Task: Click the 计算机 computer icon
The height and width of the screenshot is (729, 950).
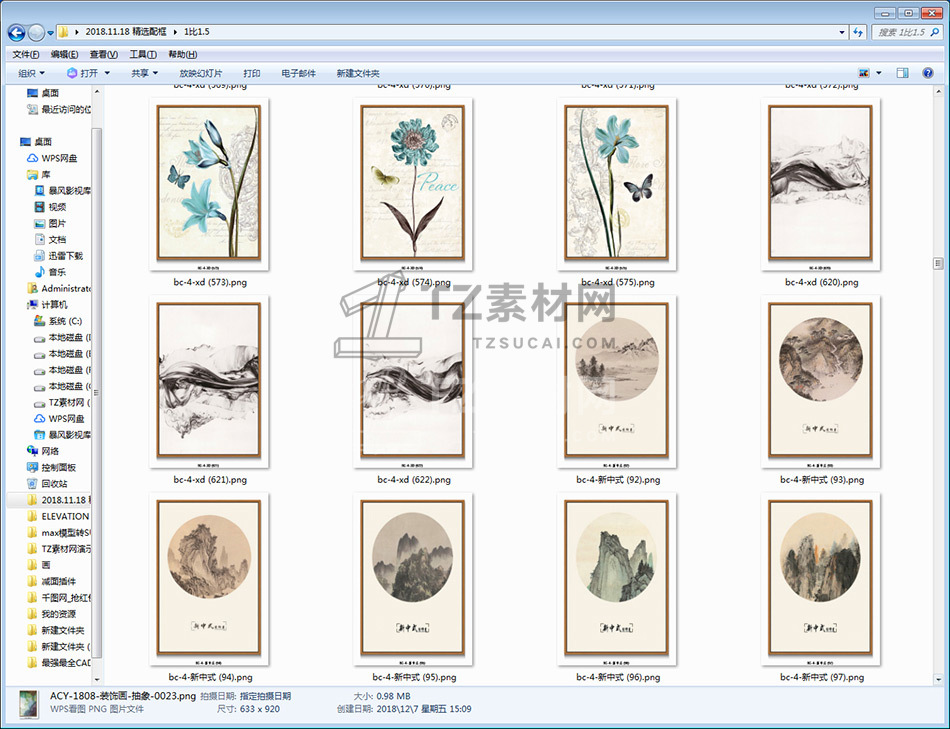Action: coord(32,305)
